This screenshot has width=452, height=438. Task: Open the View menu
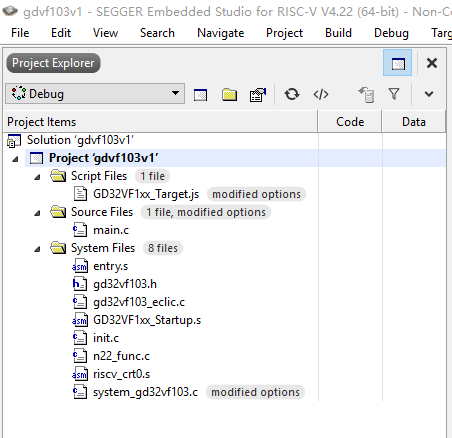coord(105,33)
